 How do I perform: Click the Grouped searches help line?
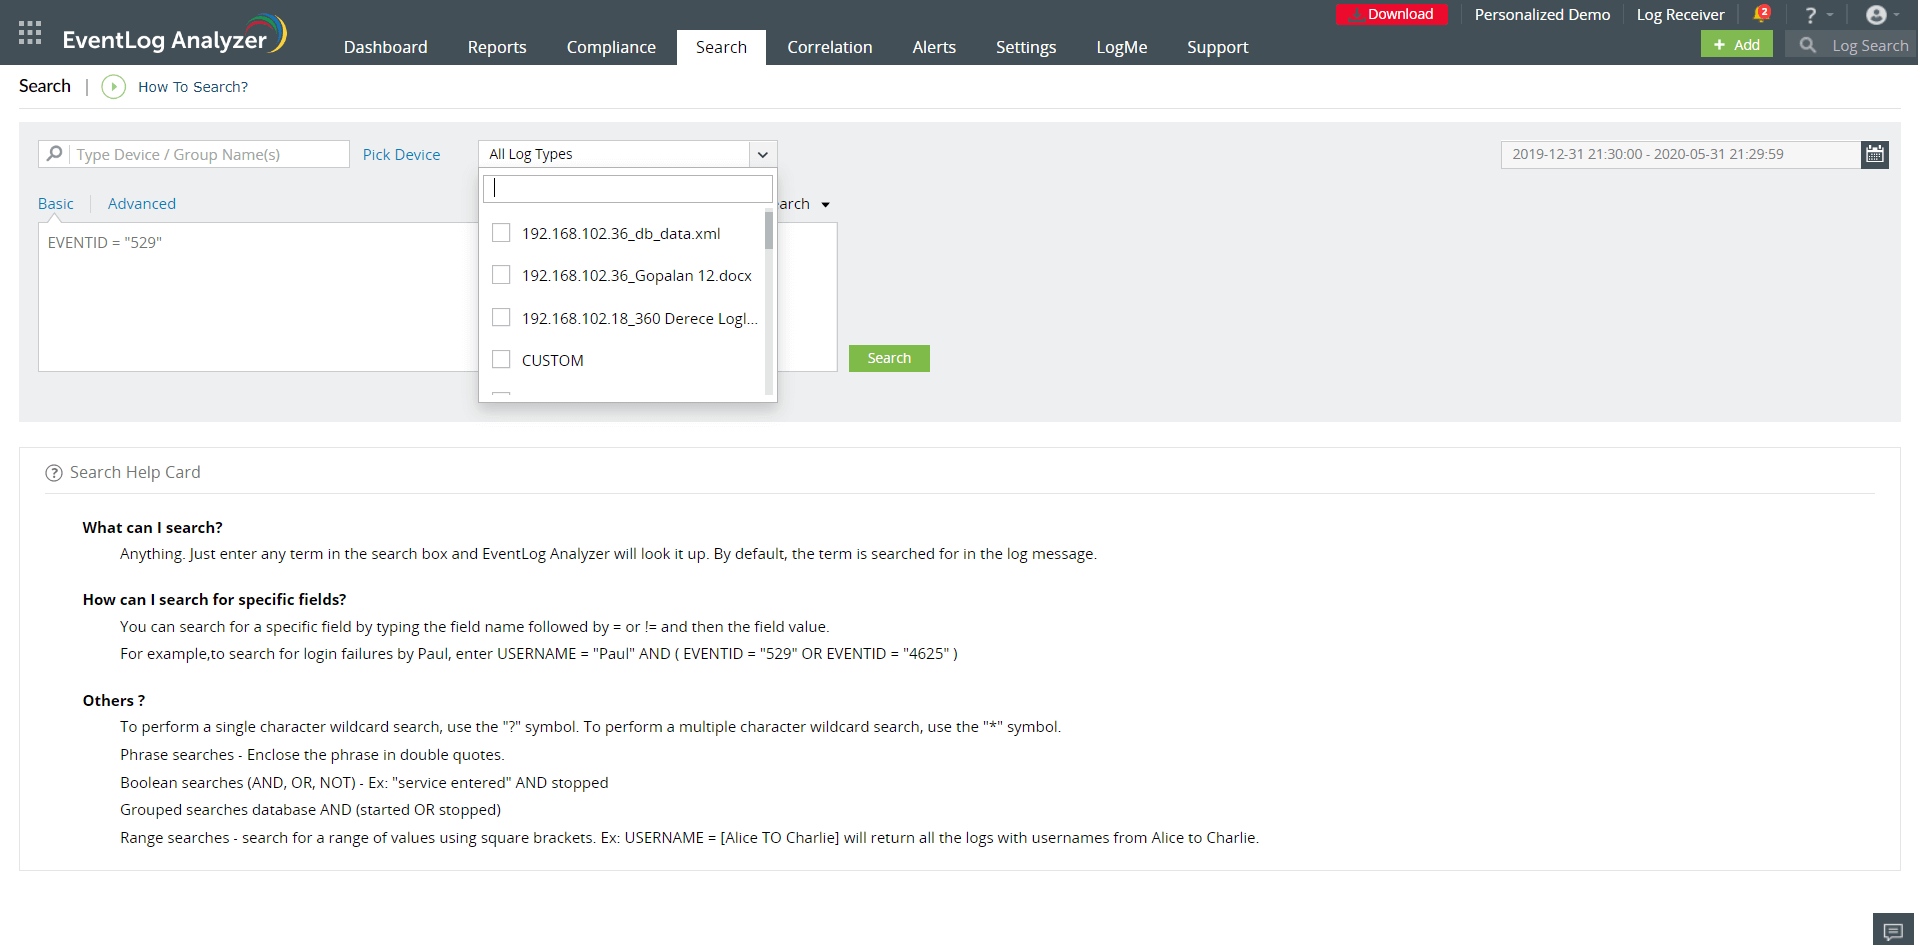click(311, 810)
